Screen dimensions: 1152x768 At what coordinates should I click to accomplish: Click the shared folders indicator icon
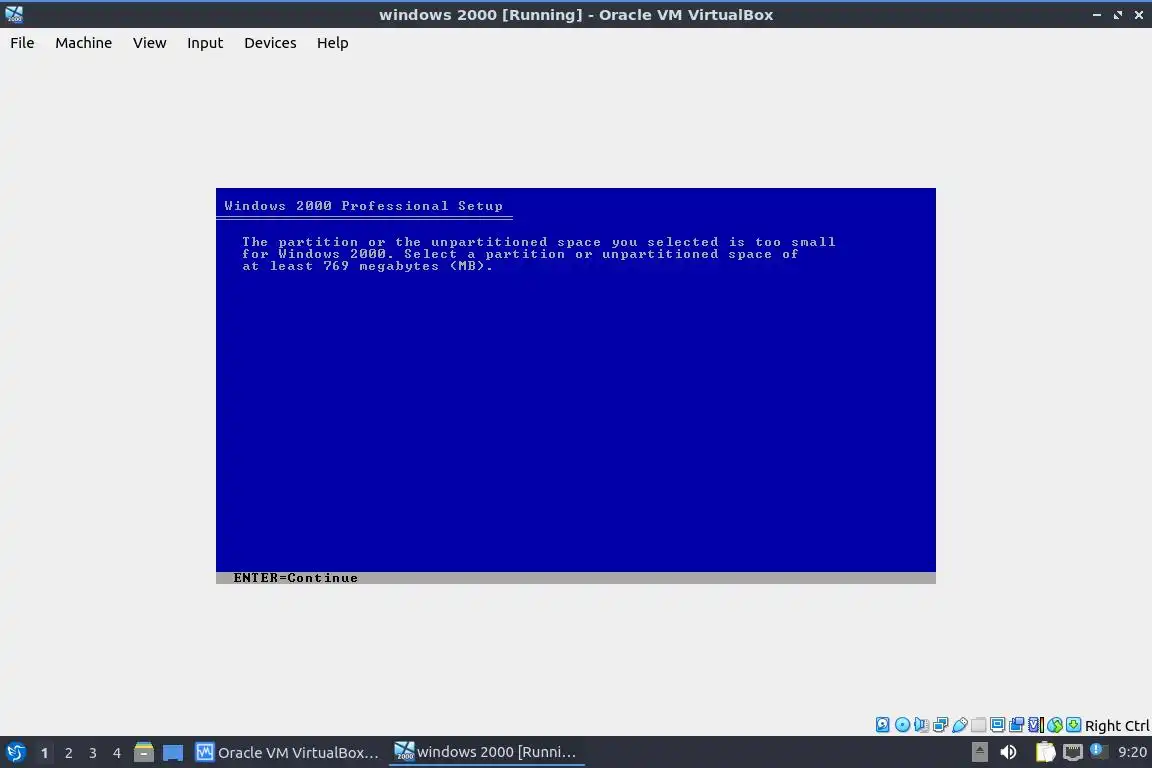(979, 725)
